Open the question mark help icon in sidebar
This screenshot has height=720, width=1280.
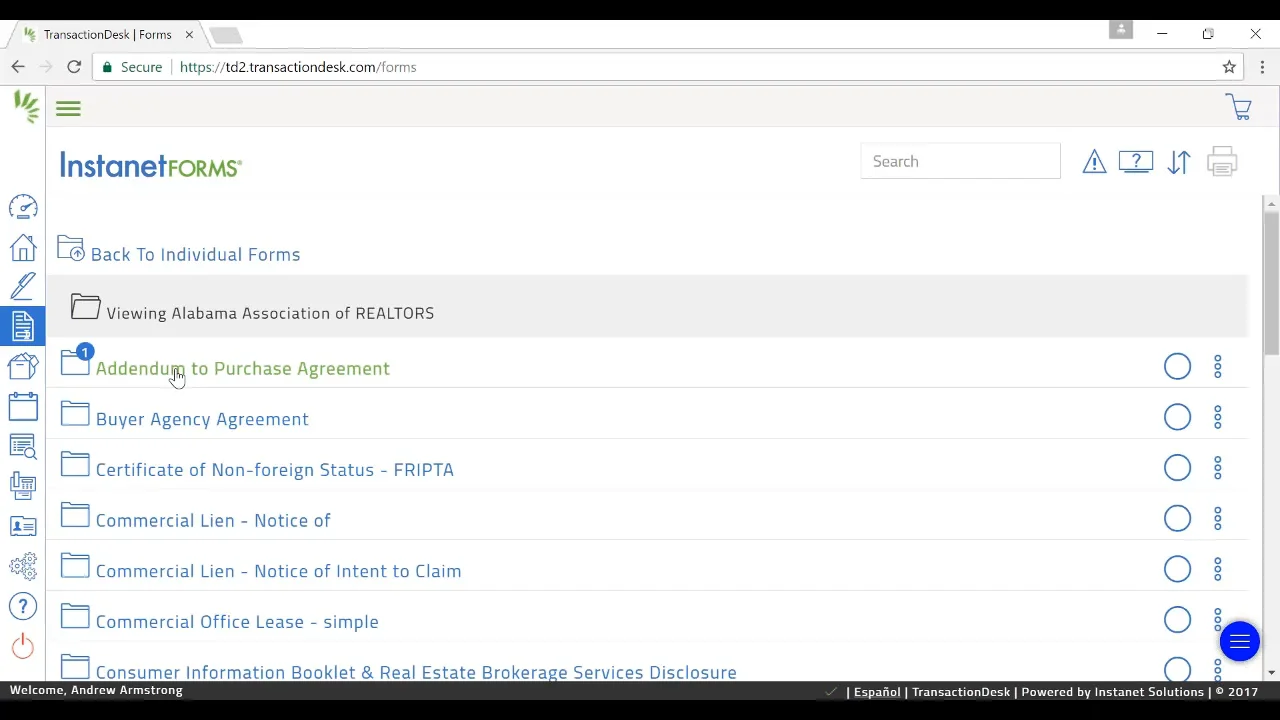point(23,606)
